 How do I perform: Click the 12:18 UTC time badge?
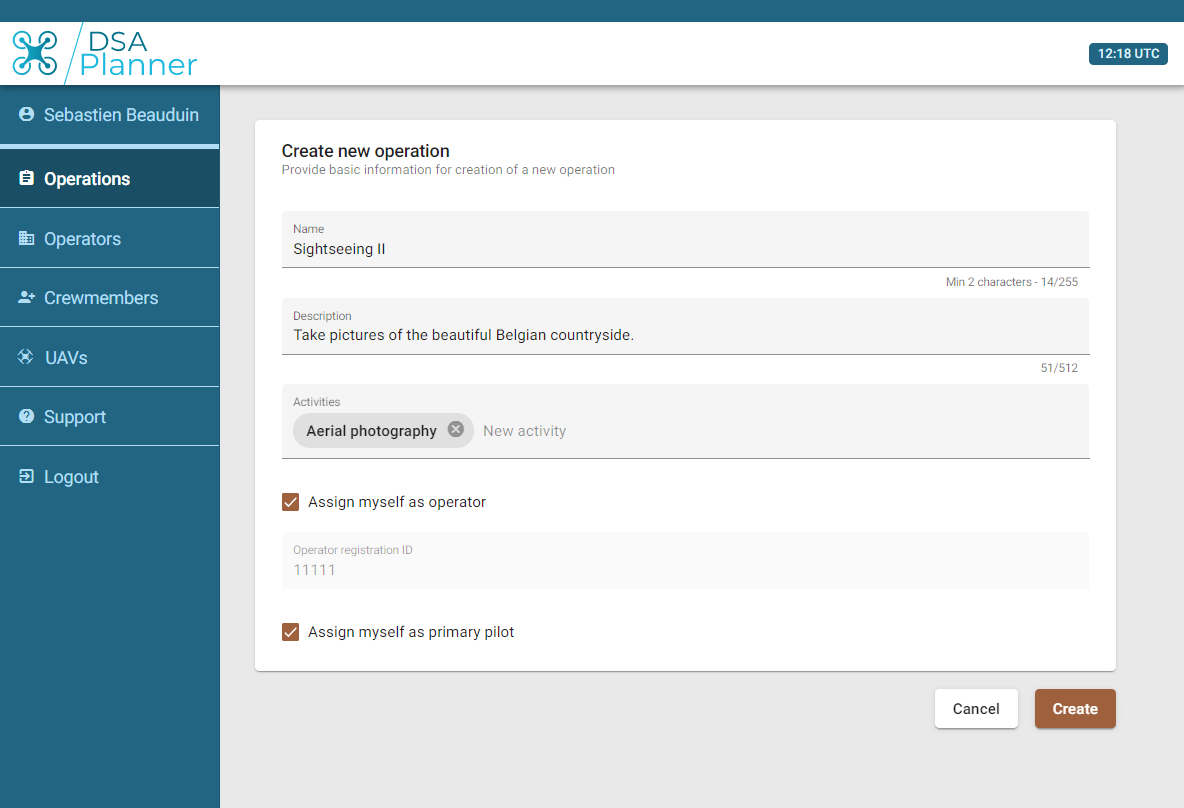[x=1128, y=54]
